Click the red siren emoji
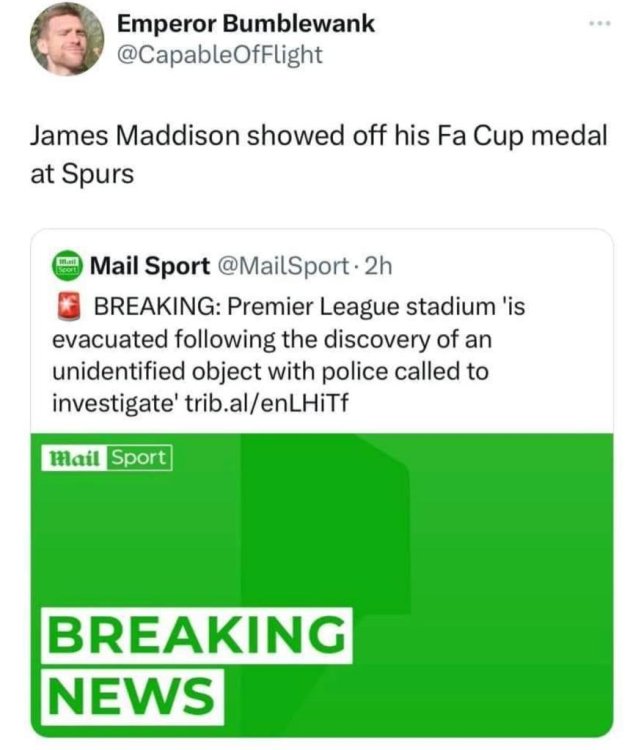 pyautogui.click(x=69, y=307)
